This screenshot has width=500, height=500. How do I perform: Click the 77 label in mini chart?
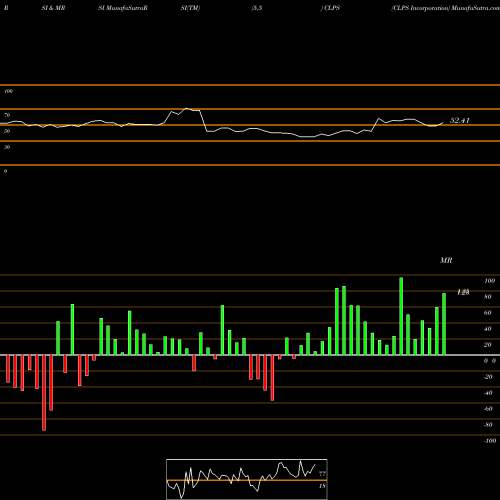click(322, 474)
